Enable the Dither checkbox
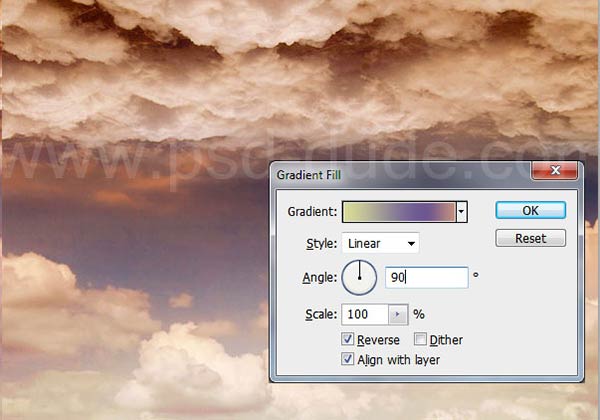 (420, 339)
